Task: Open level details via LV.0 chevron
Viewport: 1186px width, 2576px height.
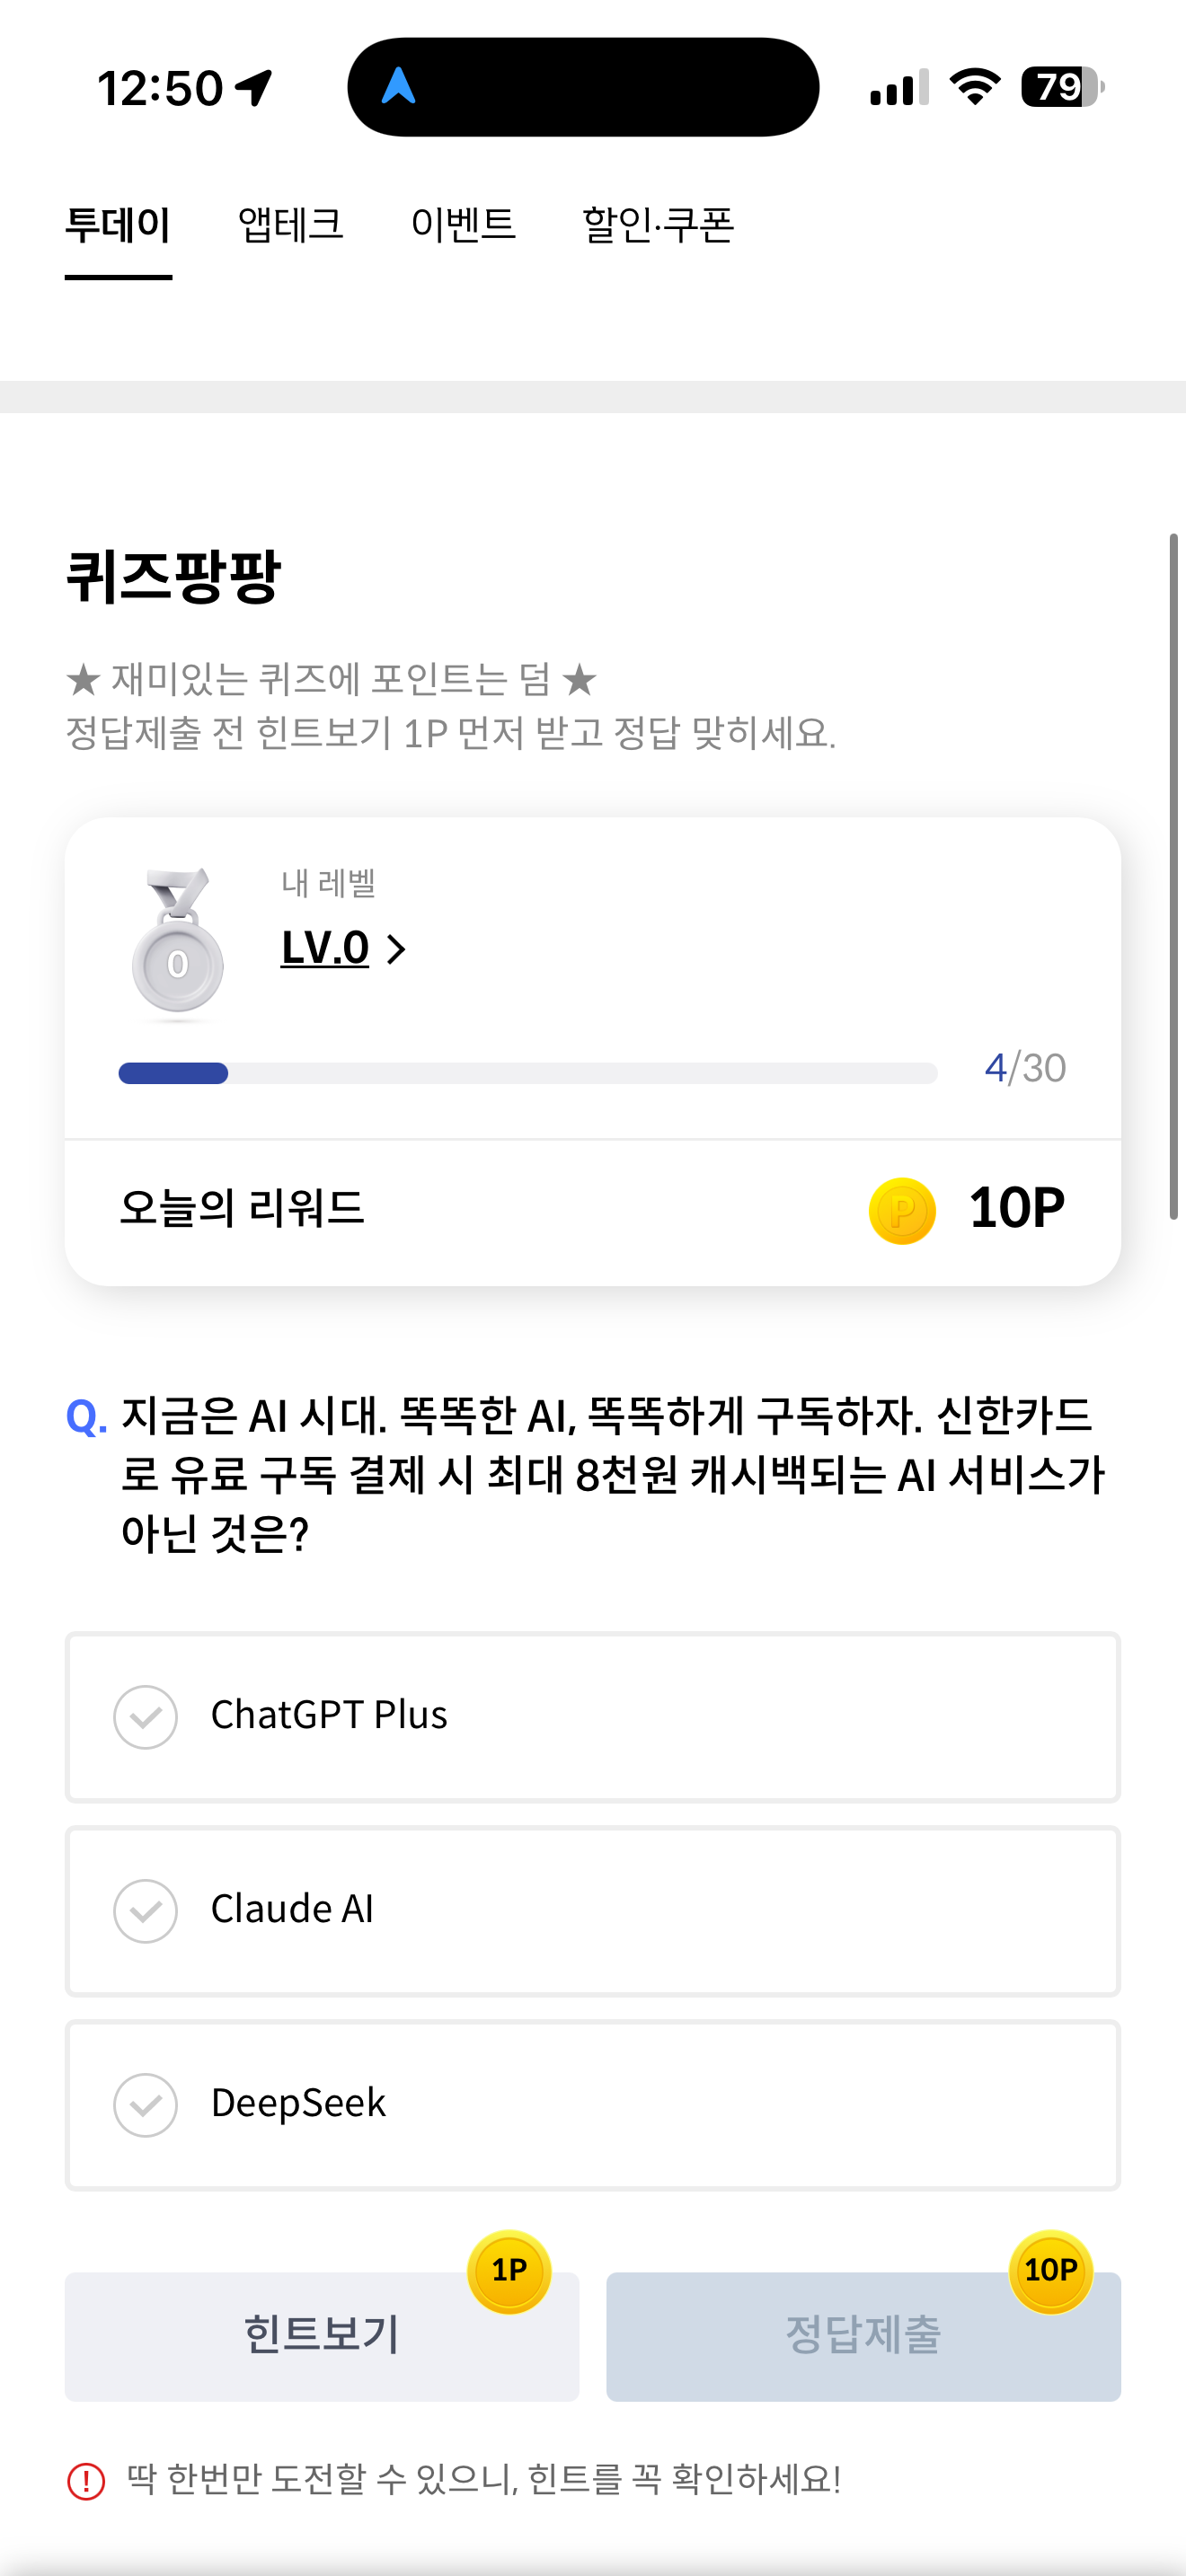Action: [396, 949]
